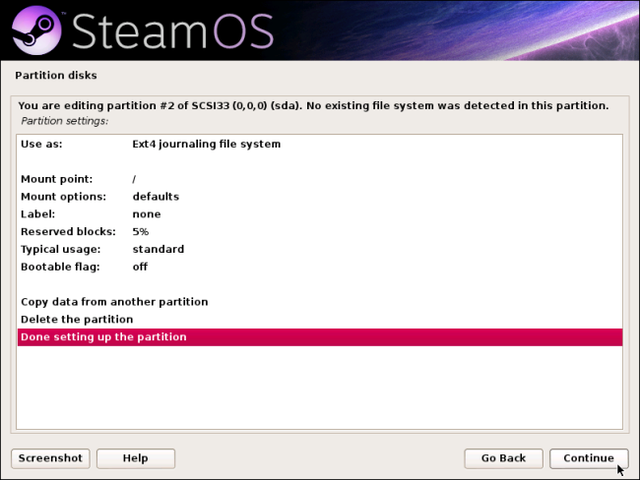Click the Steam logo in the banner

36,30
